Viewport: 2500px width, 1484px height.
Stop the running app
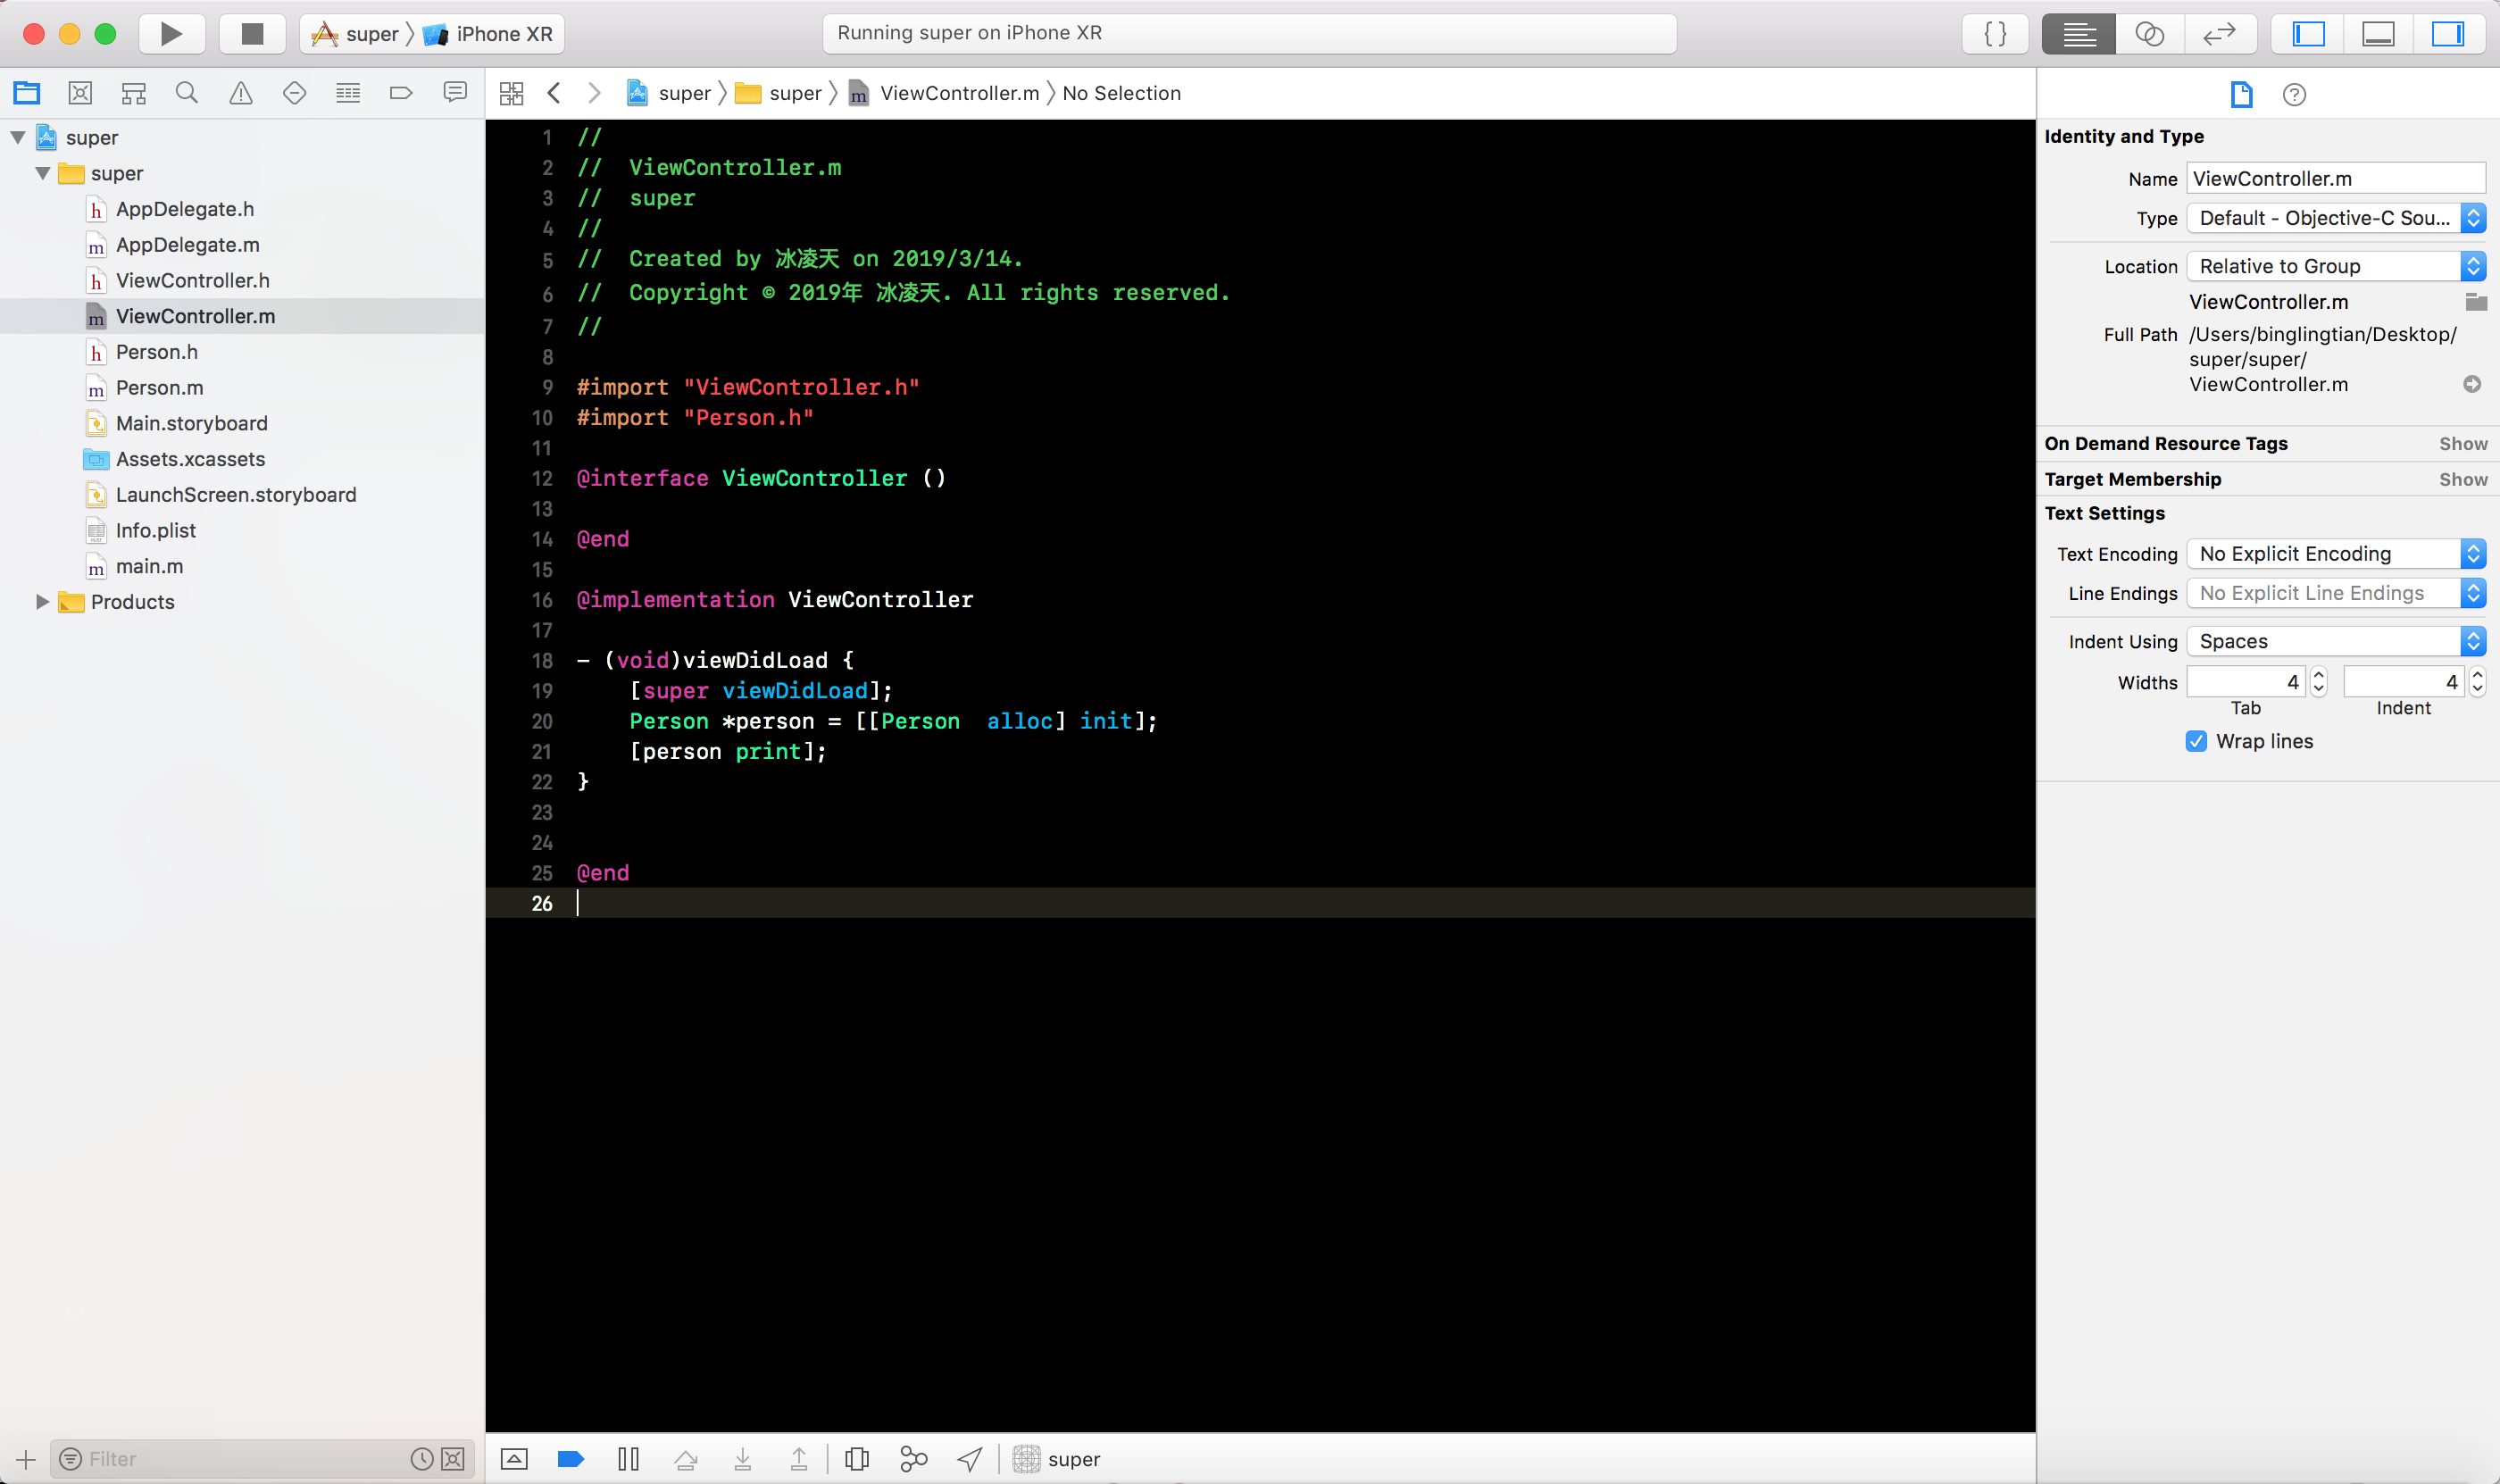coord(252,34)
